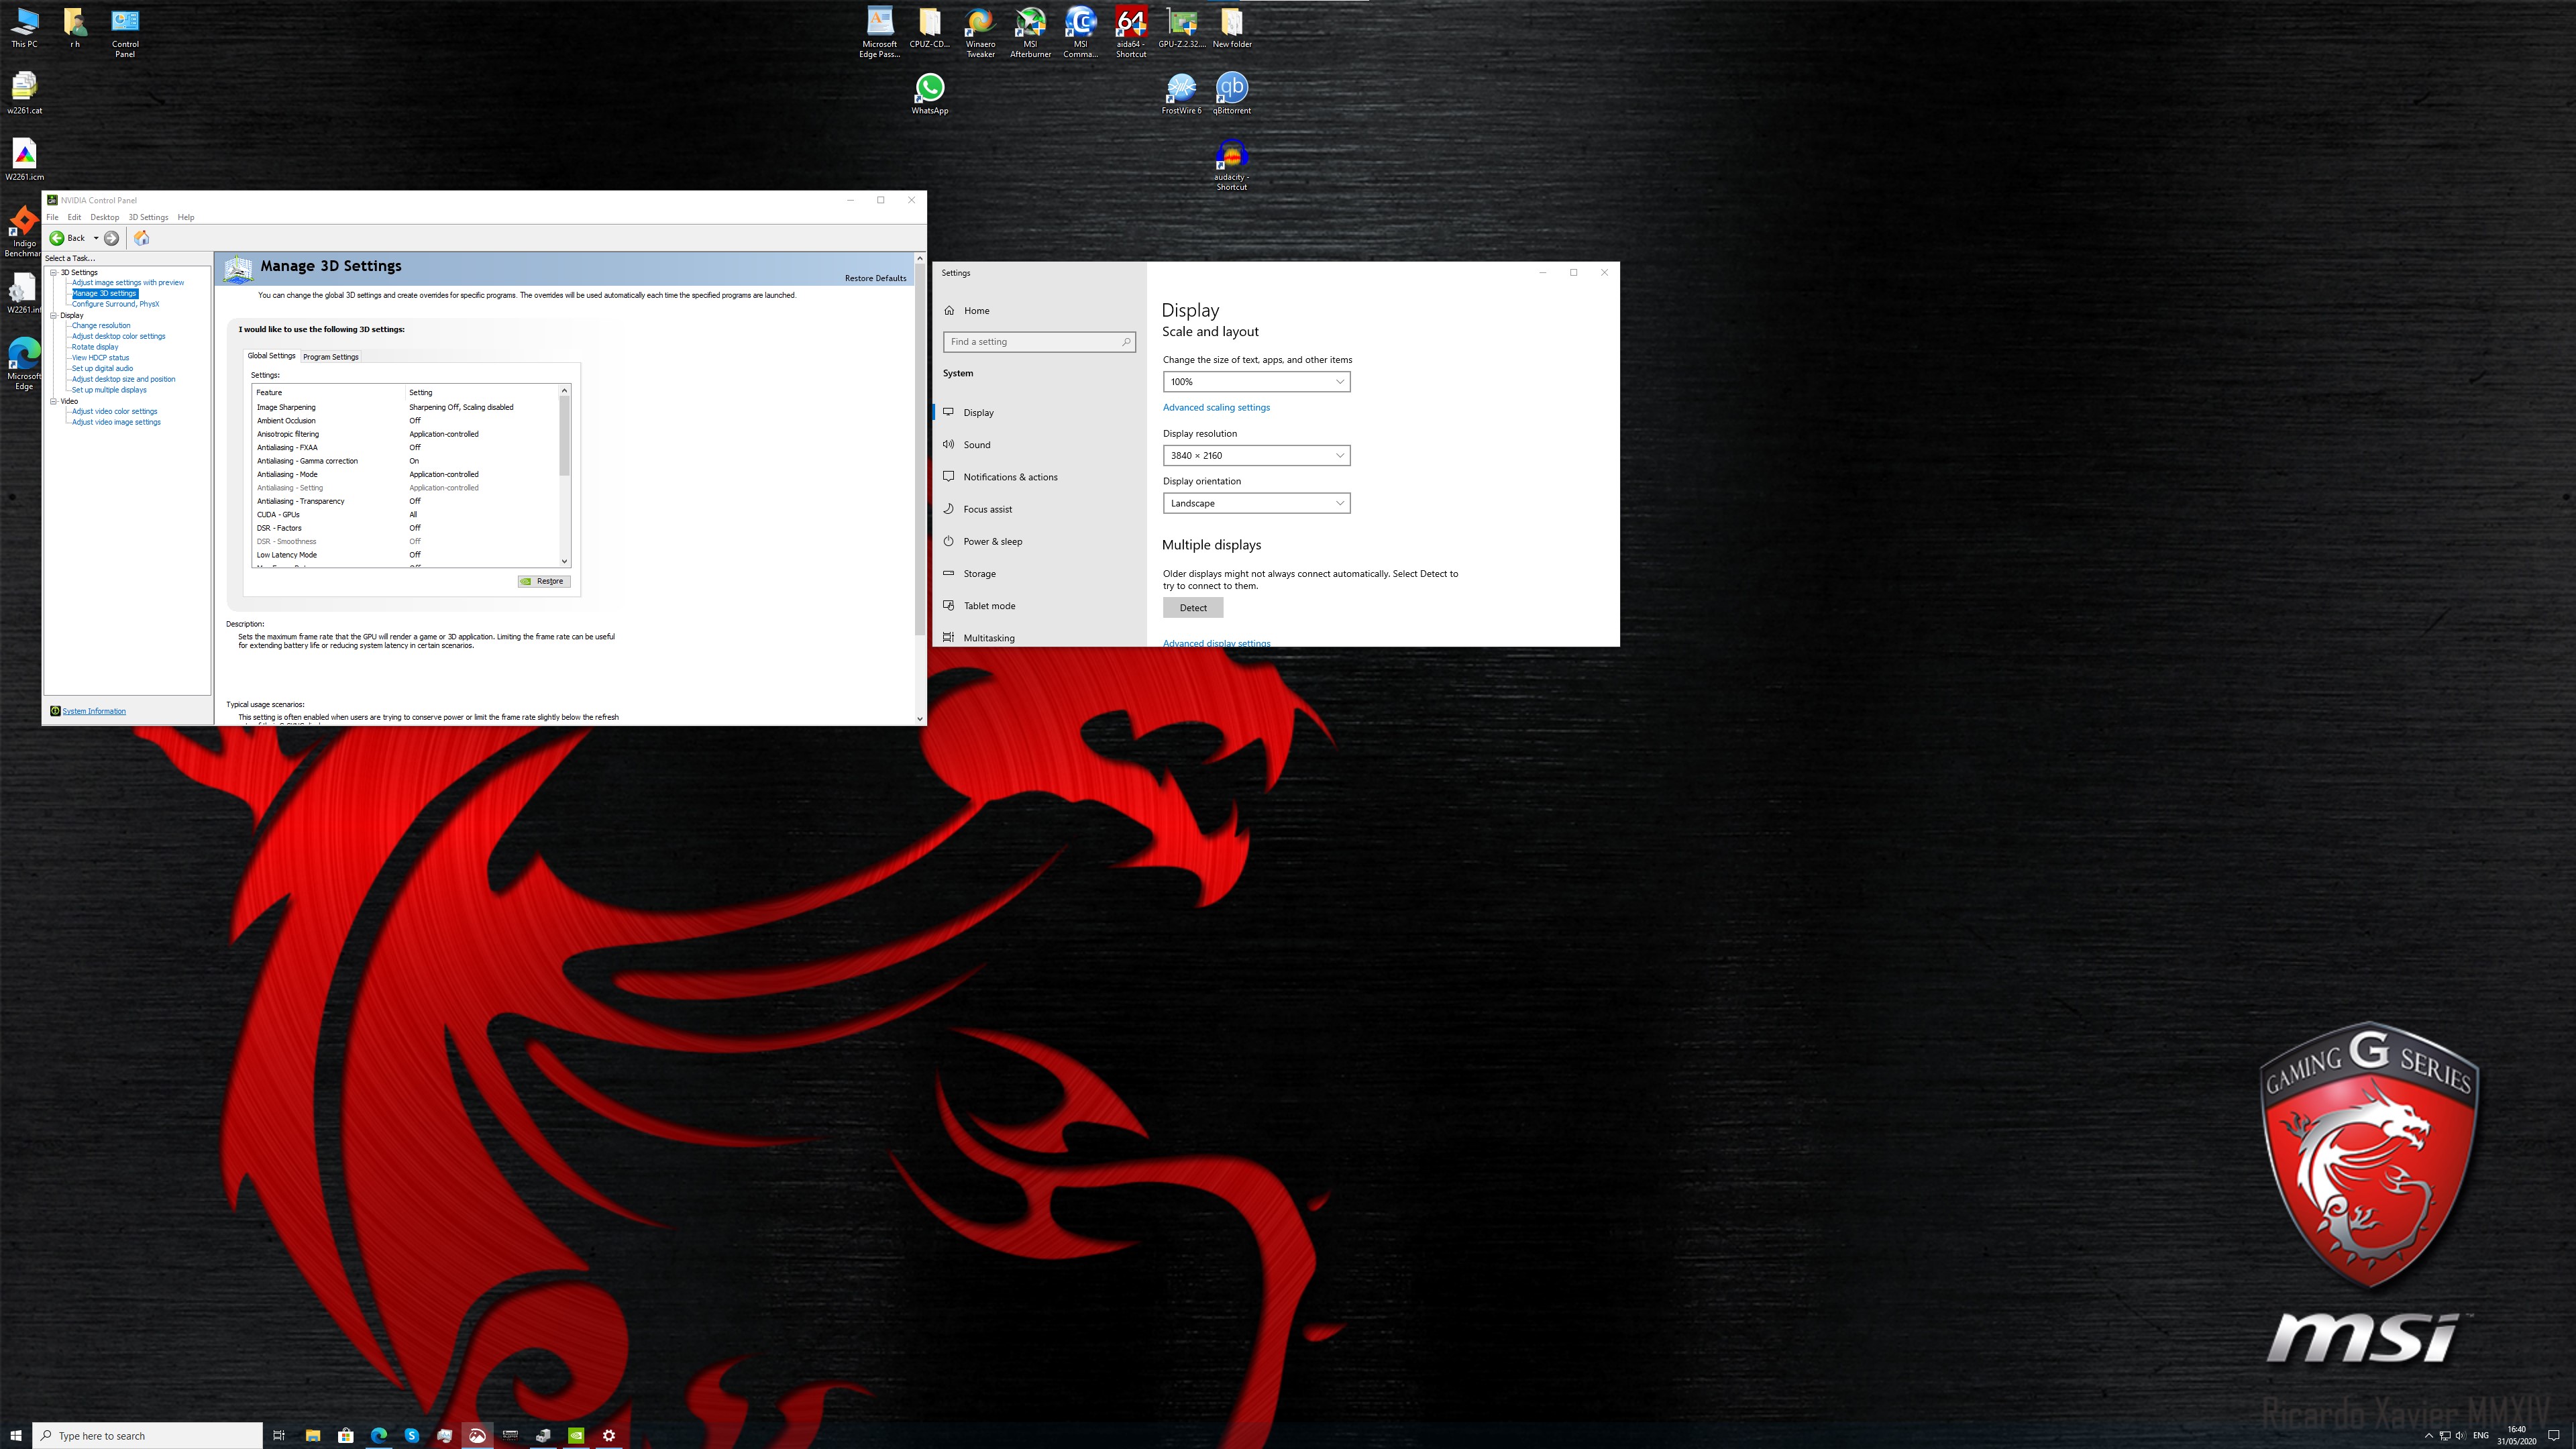Open the Edit menu in NVIDIA Control Panel
This screenshot has width=2576, height=1449.
(74, 217)
